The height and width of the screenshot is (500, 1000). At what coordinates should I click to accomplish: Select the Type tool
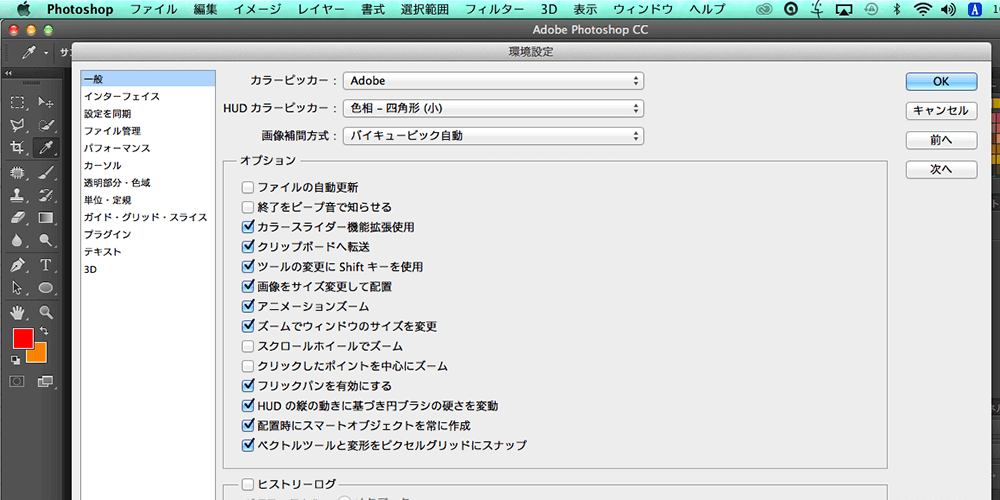45,265
